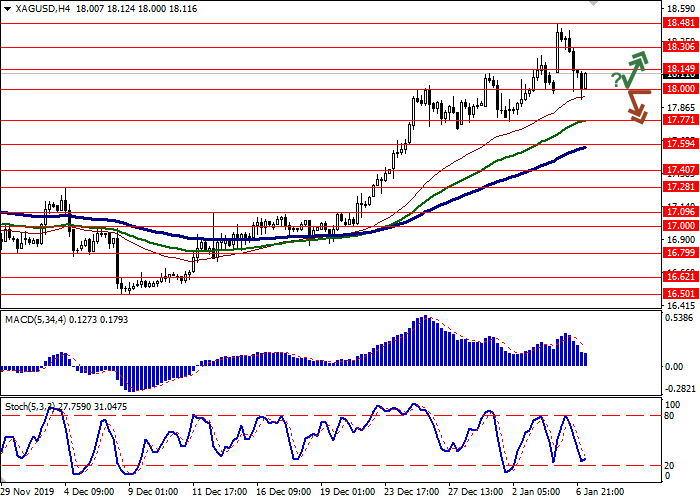Click the 16.799 price level label
The height and width of the screenshot is (500, 700).
[x=679, y=253]
